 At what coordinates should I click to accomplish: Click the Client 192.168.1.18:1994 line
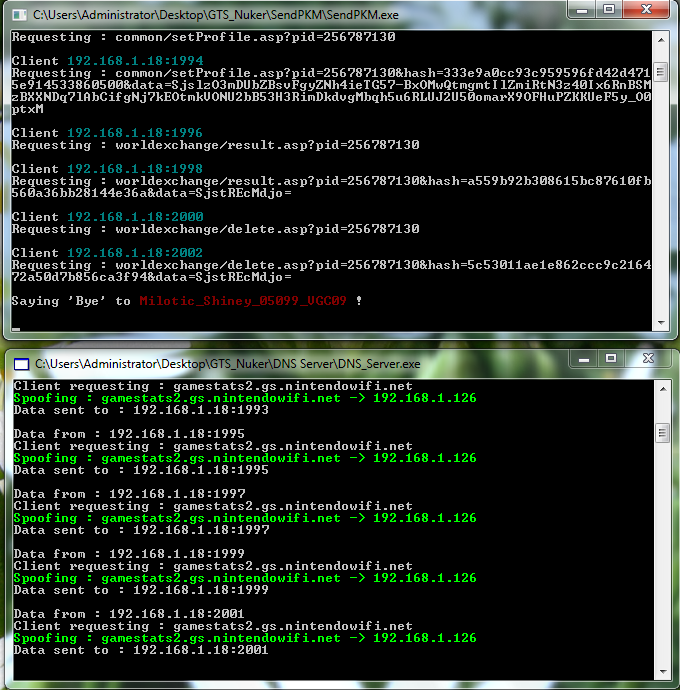point(107,61)
